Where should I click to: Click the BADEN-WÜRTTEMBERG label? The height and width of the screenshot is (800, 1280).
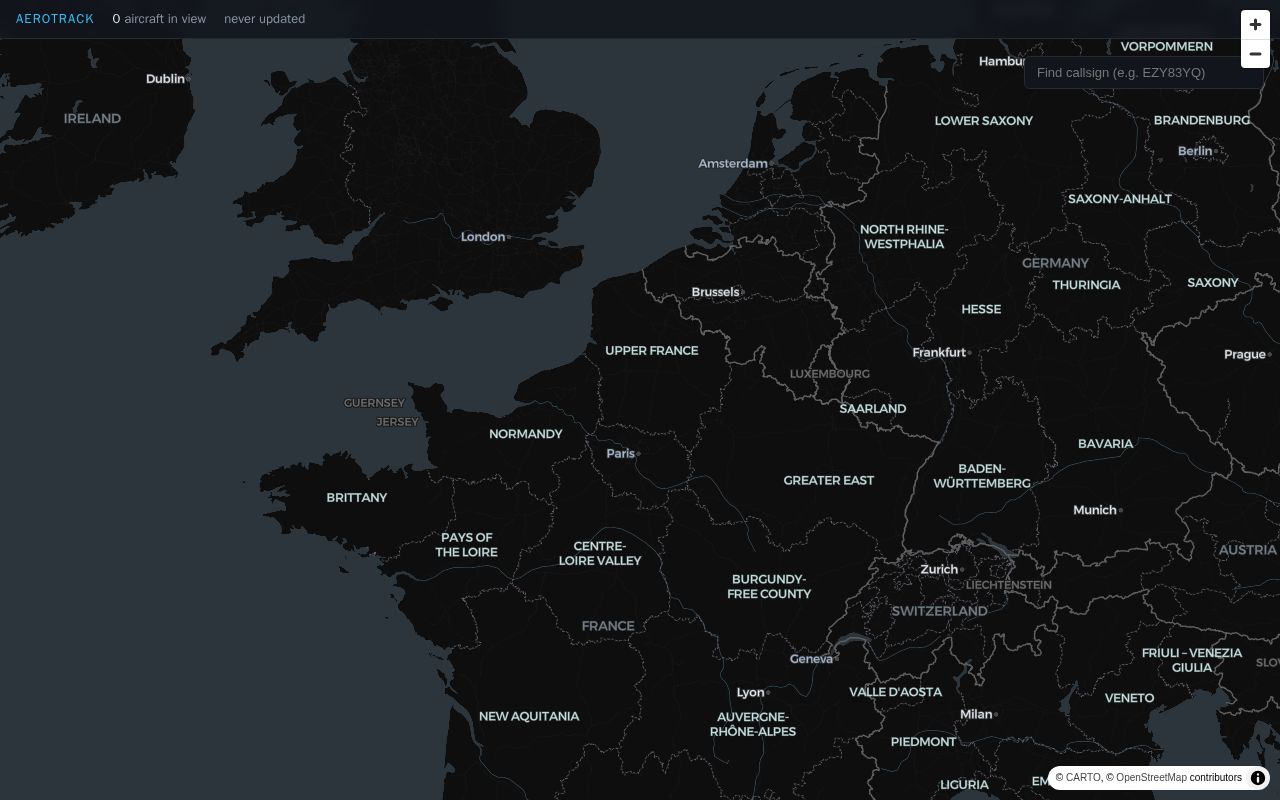[982, 475]
